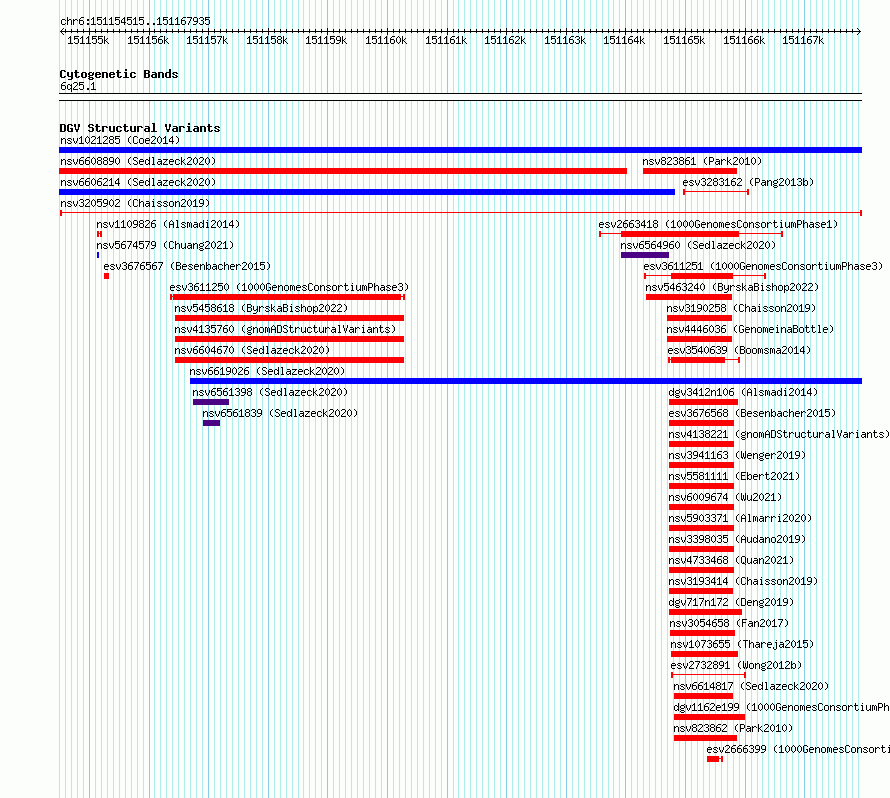Click the purple bar under nsv6561398

(211, 402)
